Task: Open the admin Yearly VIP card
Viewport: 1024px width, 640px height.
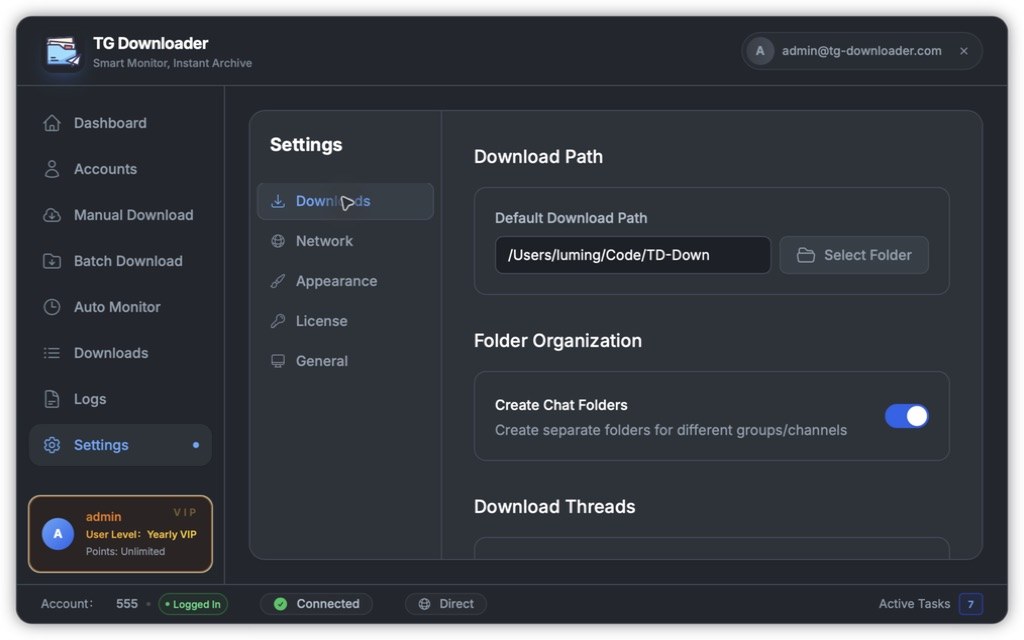Action: coord(120,534)
